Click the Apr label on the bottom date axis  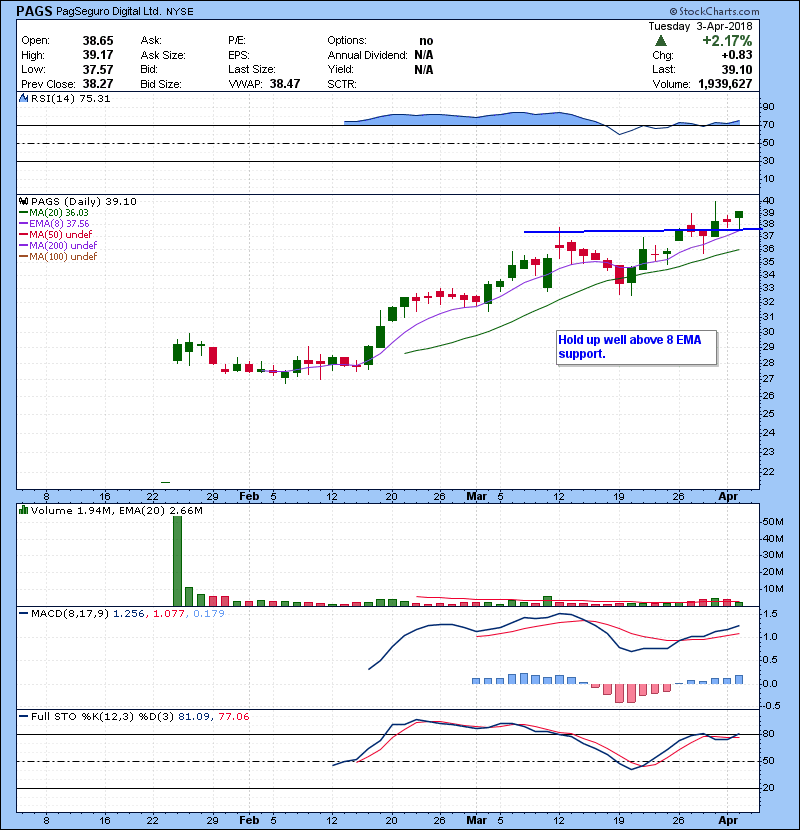pyautogui.click(x=728, y=820)
